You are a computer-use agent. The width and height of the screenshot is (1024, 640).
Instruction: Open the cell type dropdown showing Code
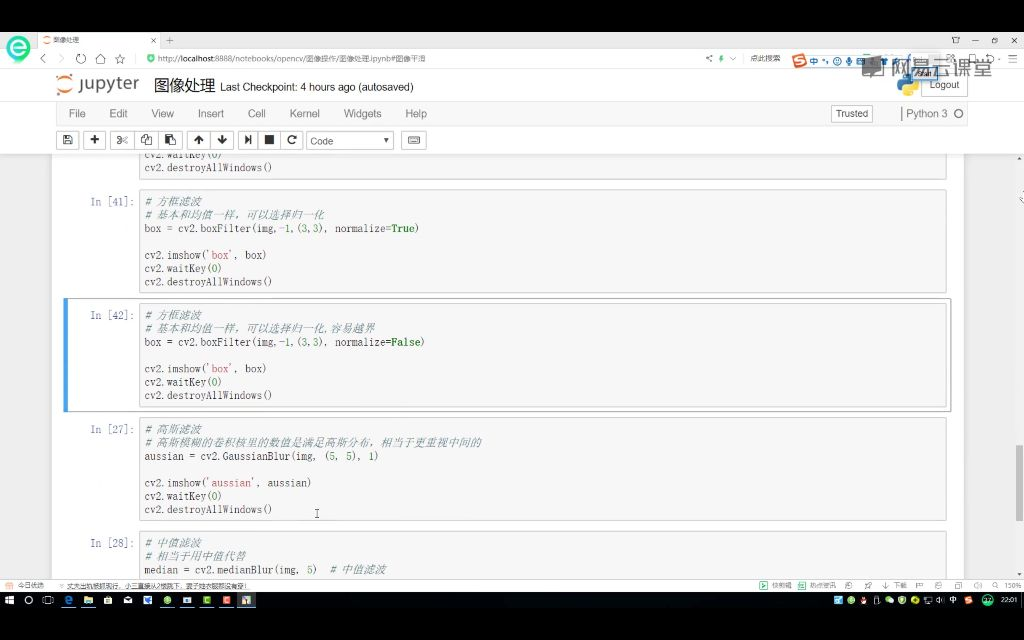pyautogui.click(x=350, y=140)
